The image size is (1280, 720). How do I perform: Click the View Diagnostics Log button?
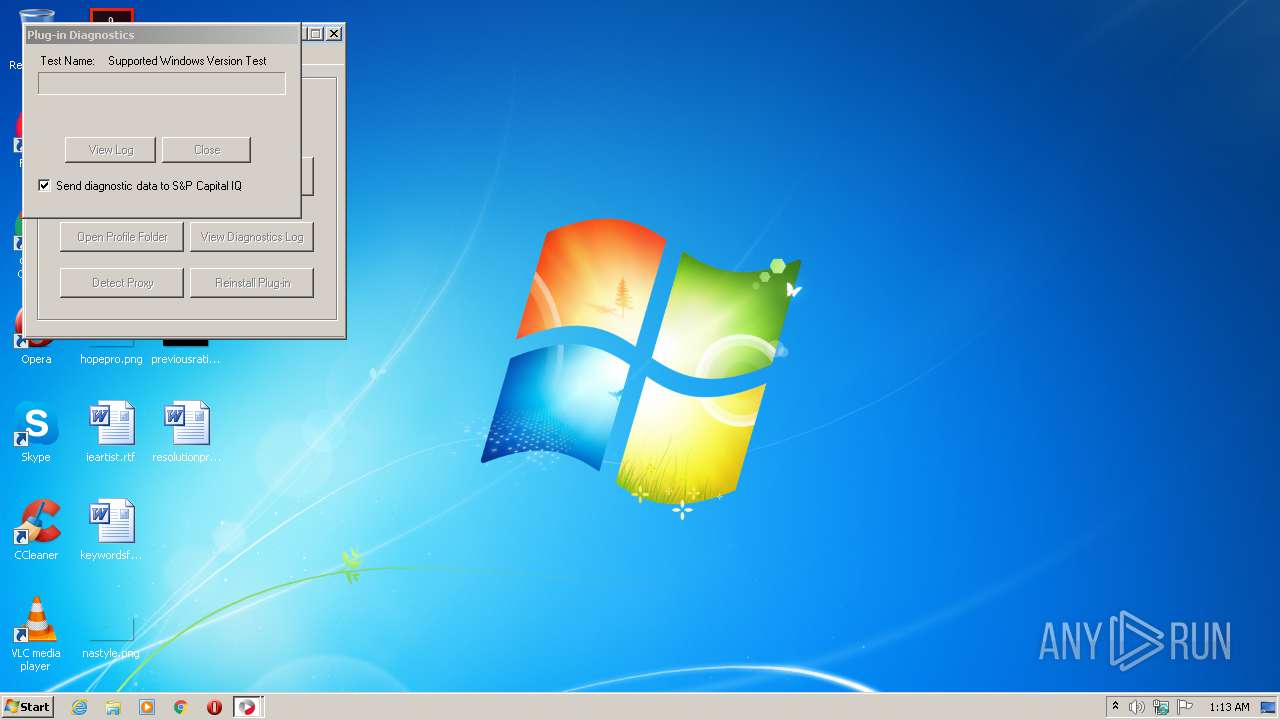(x=252, y=237)
